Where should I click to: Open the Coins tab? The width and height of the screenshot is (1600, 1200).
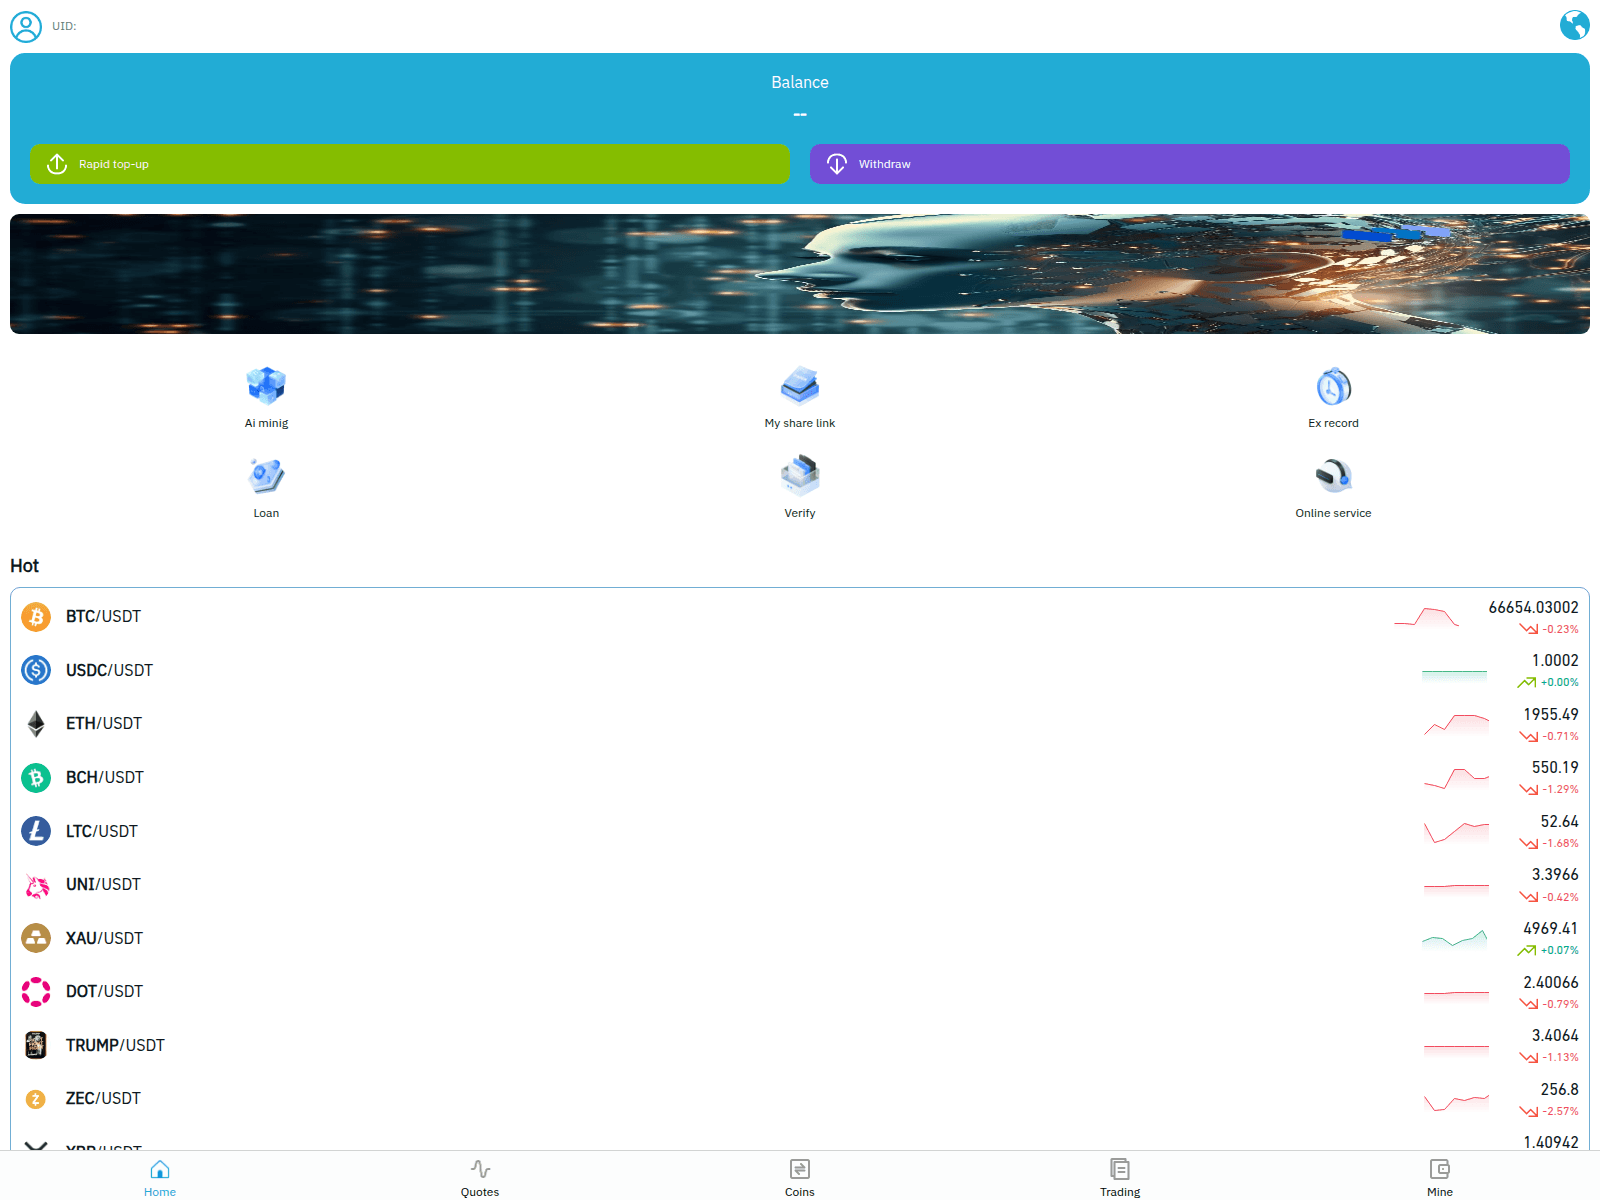(800, 1176)
